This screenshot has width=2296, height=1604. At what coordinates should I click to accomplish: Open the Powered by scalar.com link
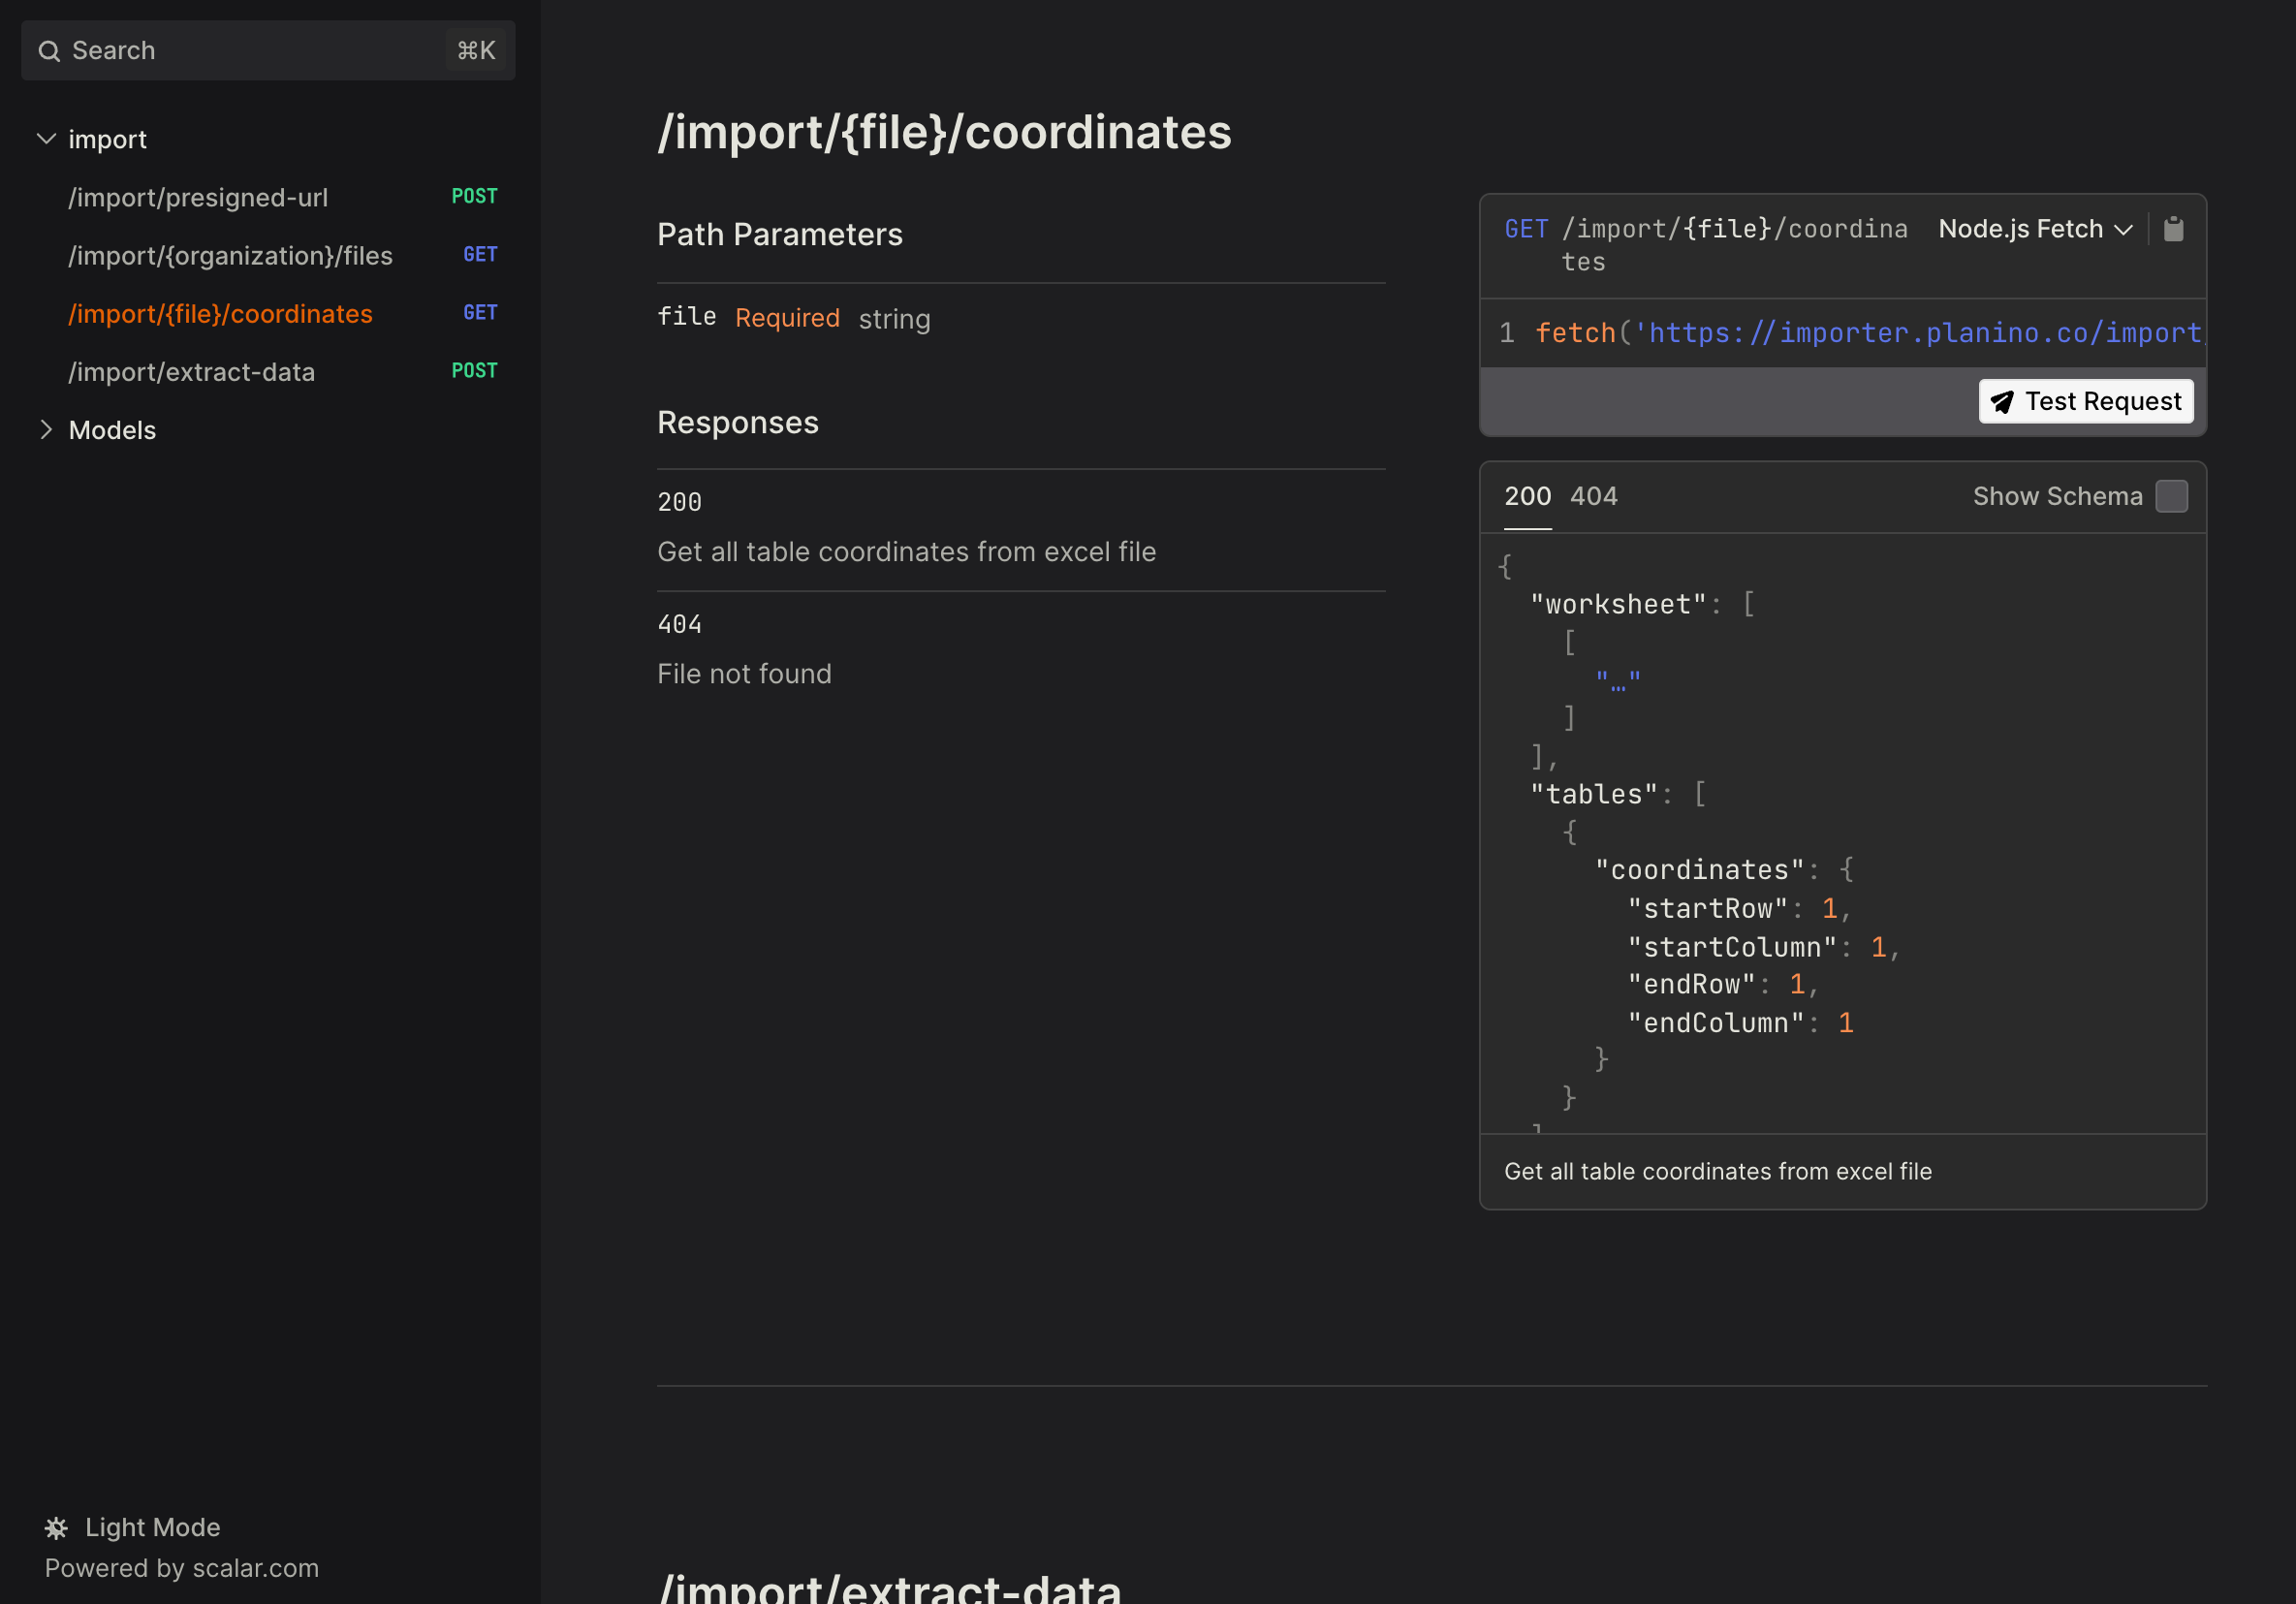click(x=181, y=1568)
